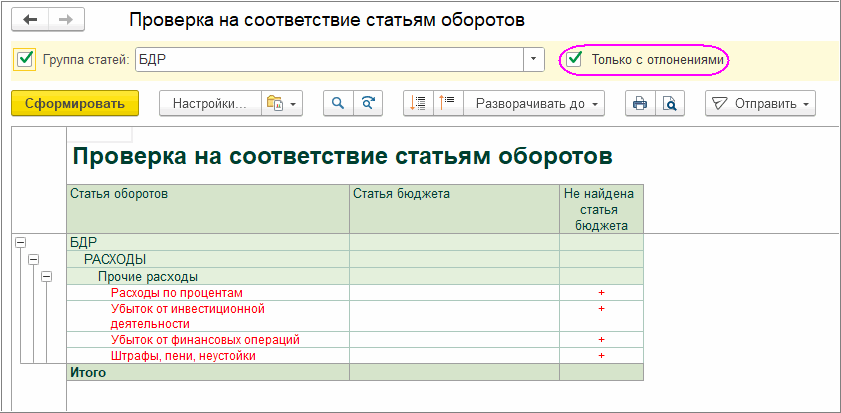Open the БДР group dropdown arrow
Viewport: 841px width, 413px height.
(534, 60)
